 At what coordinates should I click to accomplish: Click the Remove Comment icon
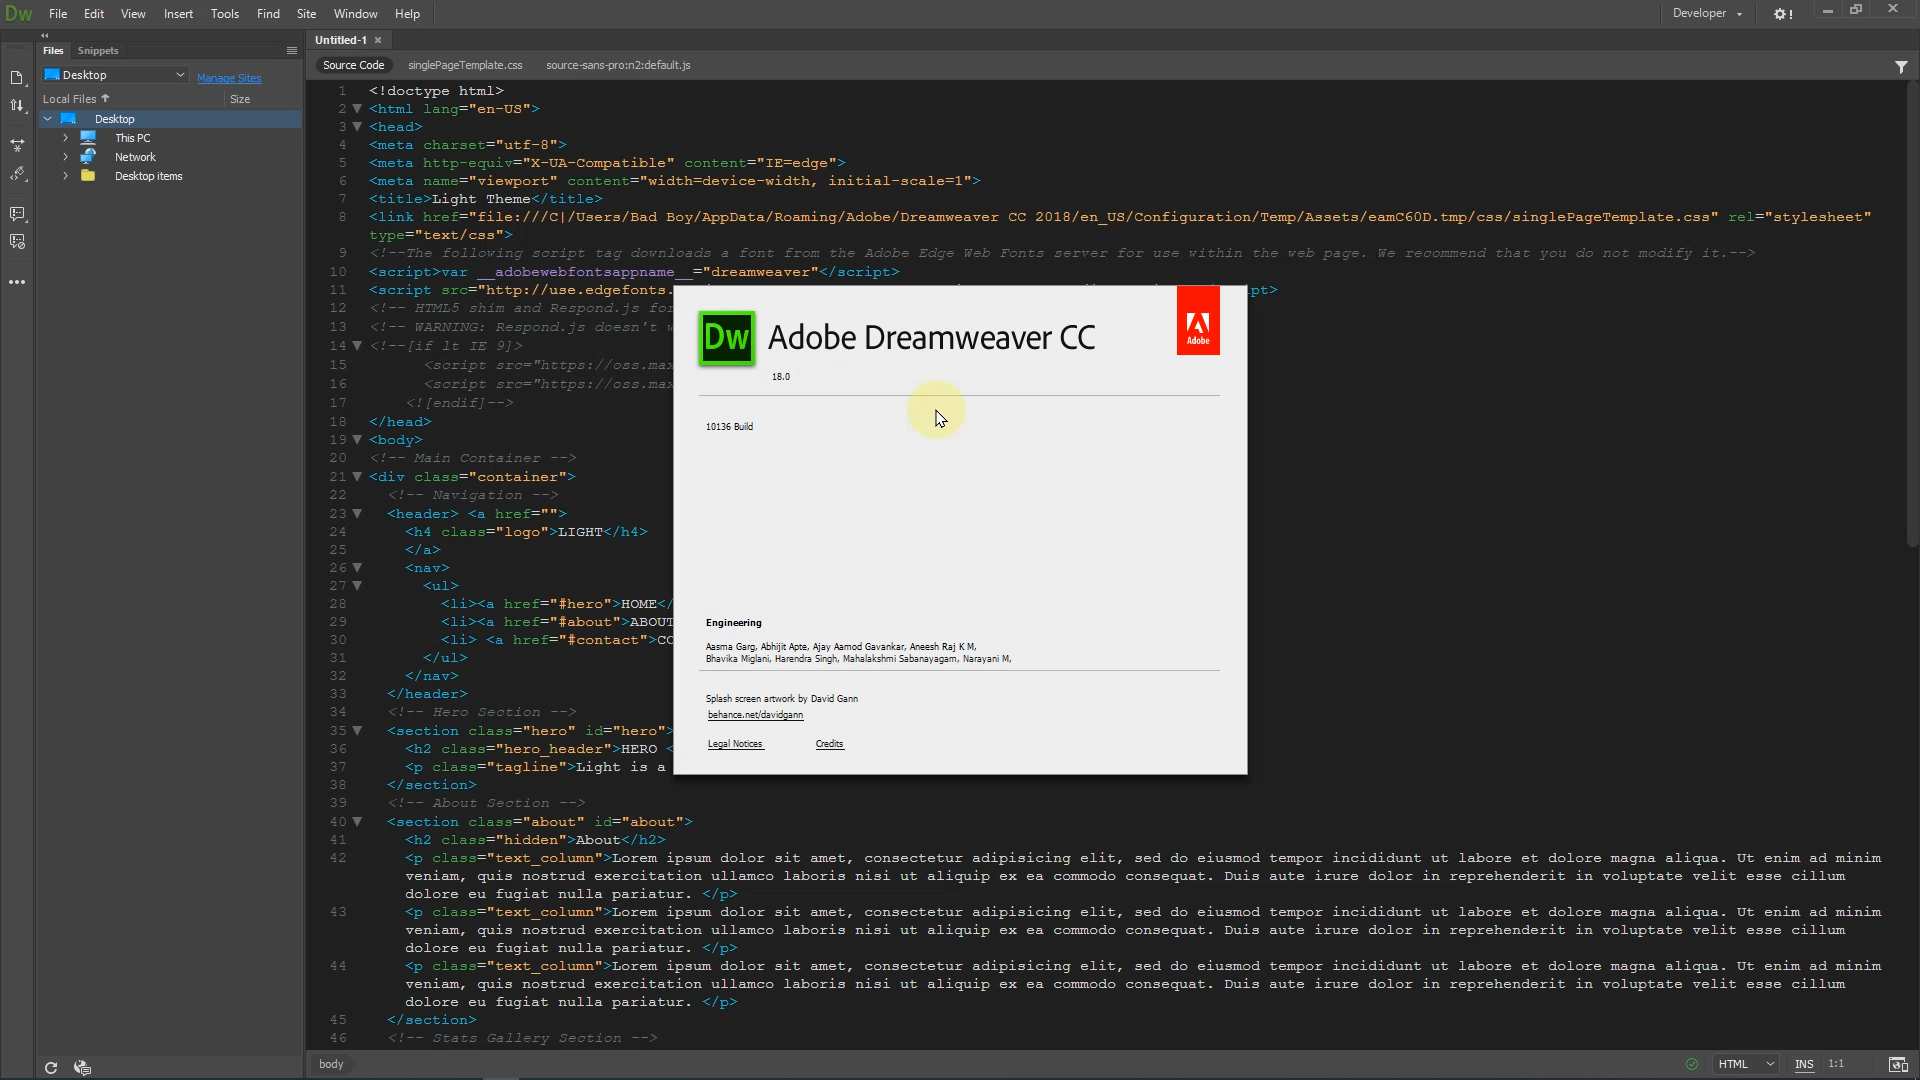click(17, 242)
